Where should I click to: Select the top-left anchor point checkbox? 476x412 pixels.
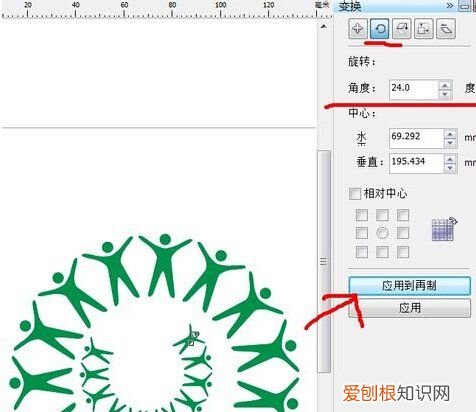point(362,215)
